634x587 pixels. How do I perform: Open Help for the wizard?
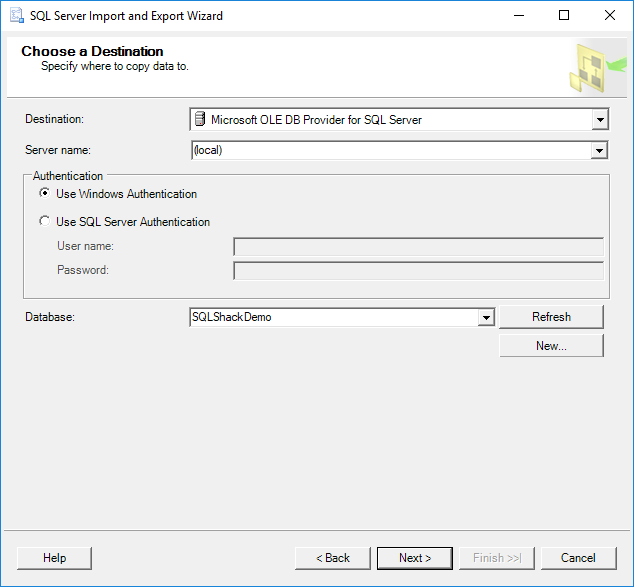(x=55, y=558)
